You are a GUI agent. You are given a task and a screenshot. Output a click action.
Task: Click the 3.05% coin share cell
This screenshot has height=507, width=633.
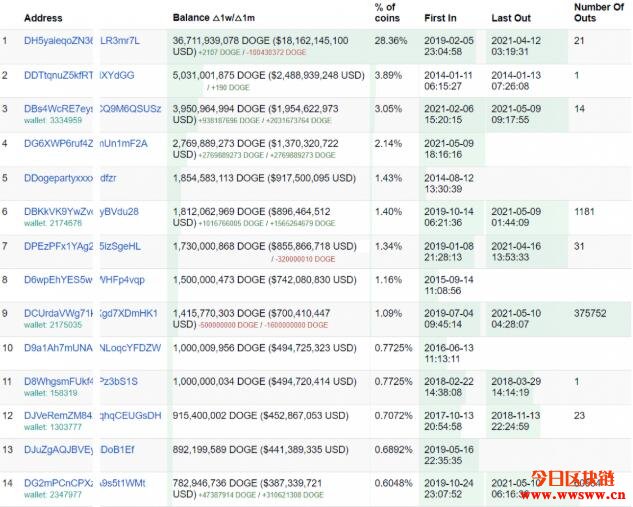pyautogui.click(x=388, y=109)
